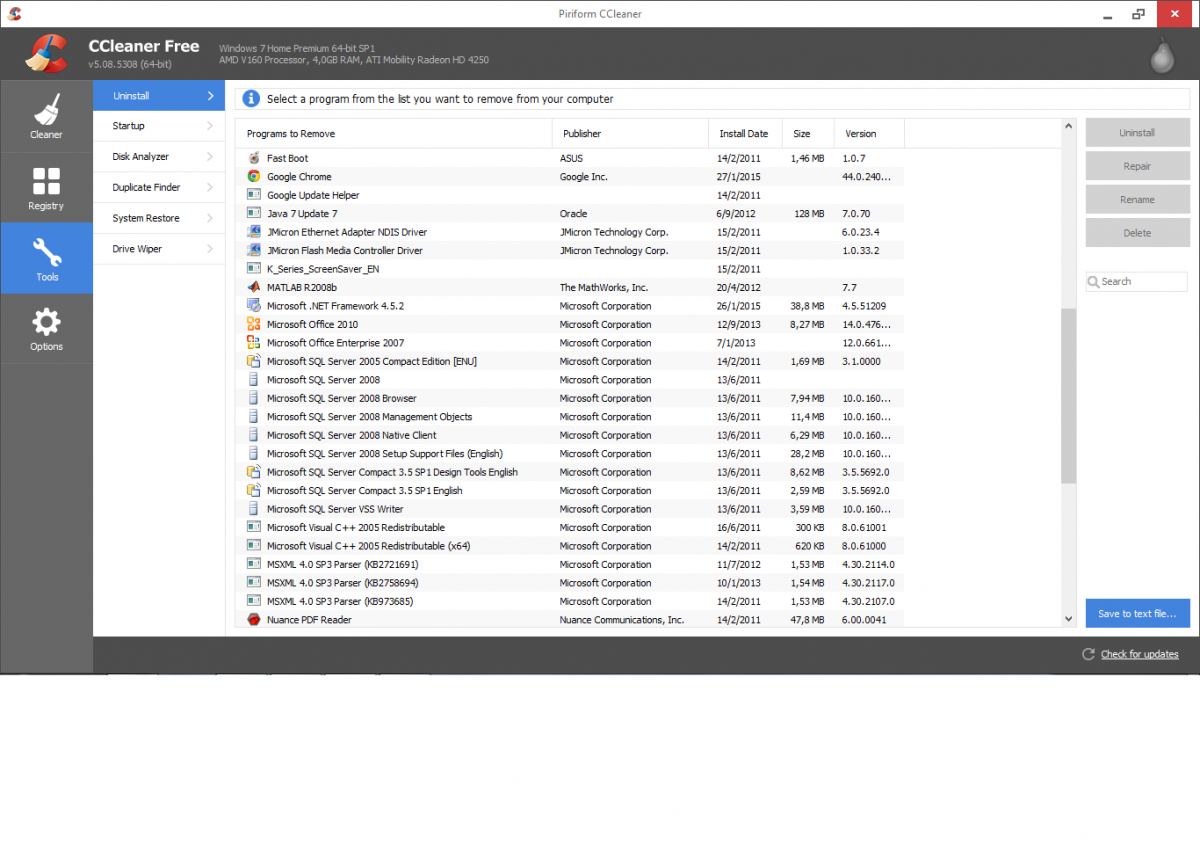Screen dimensions: 1200x844
Task: Click the Delete button
Action: [1137, 233]
